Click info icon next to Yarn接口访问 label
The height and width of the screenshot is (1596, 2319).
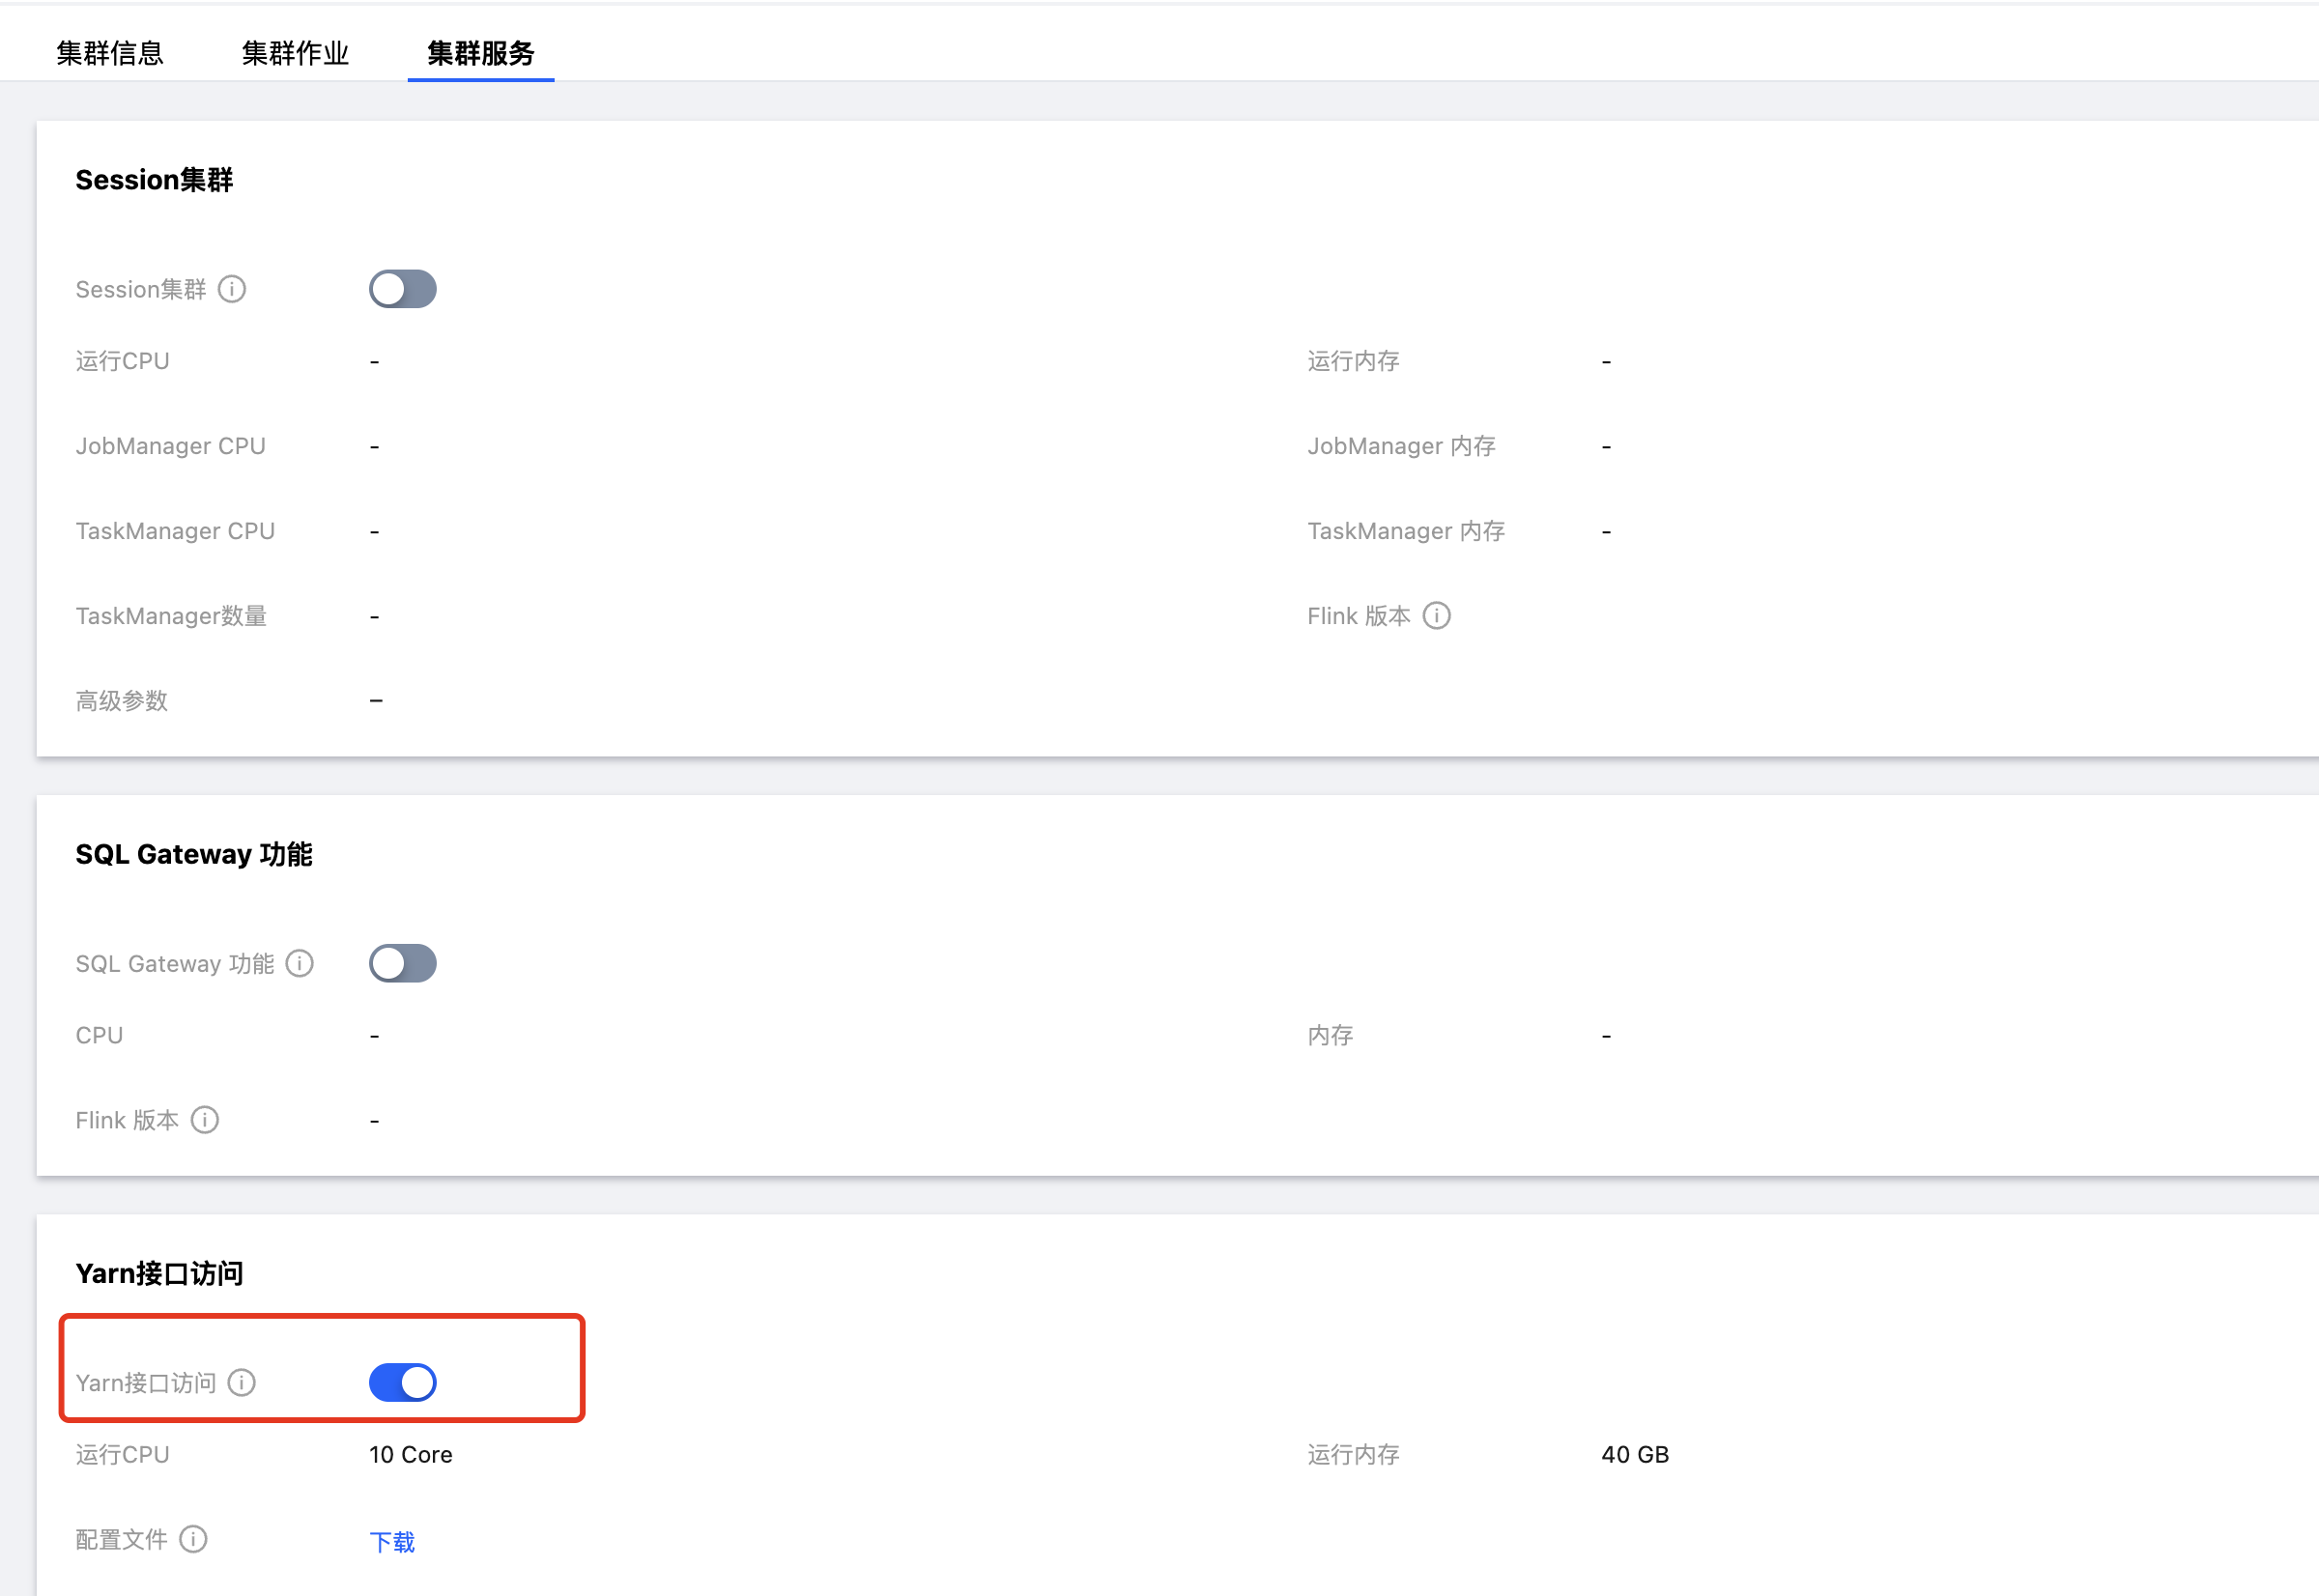coord(242,1382)
